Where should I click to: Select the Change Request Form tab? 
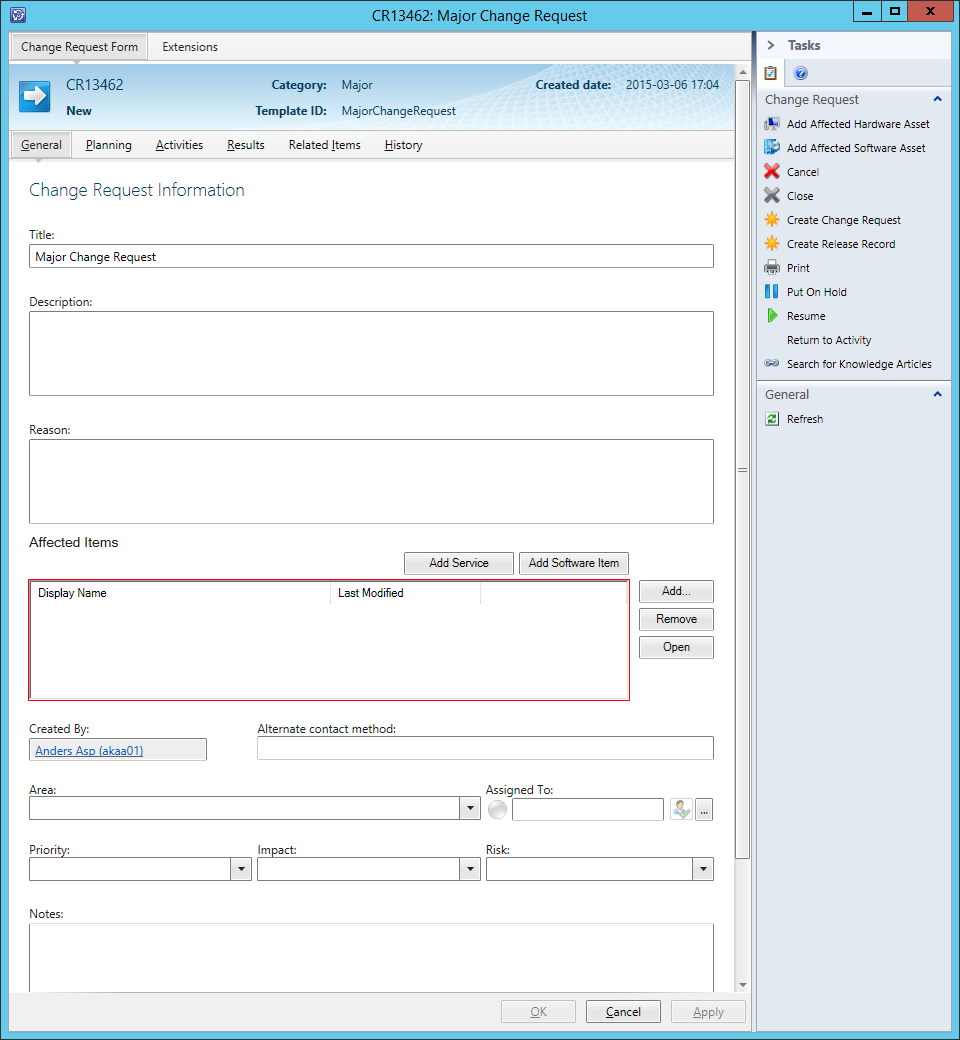point(79,47)
